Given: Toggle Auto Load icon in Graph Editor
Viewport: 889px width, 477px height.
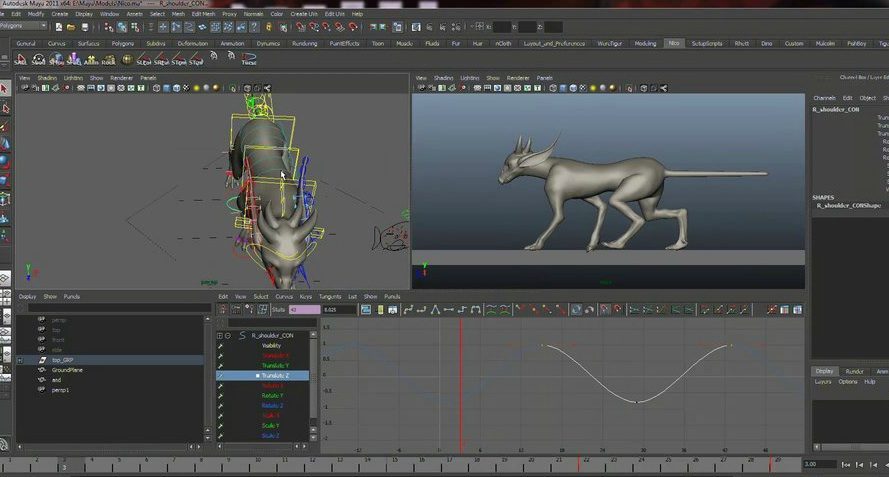Looking at the screenshot, I should pos(576,310).
